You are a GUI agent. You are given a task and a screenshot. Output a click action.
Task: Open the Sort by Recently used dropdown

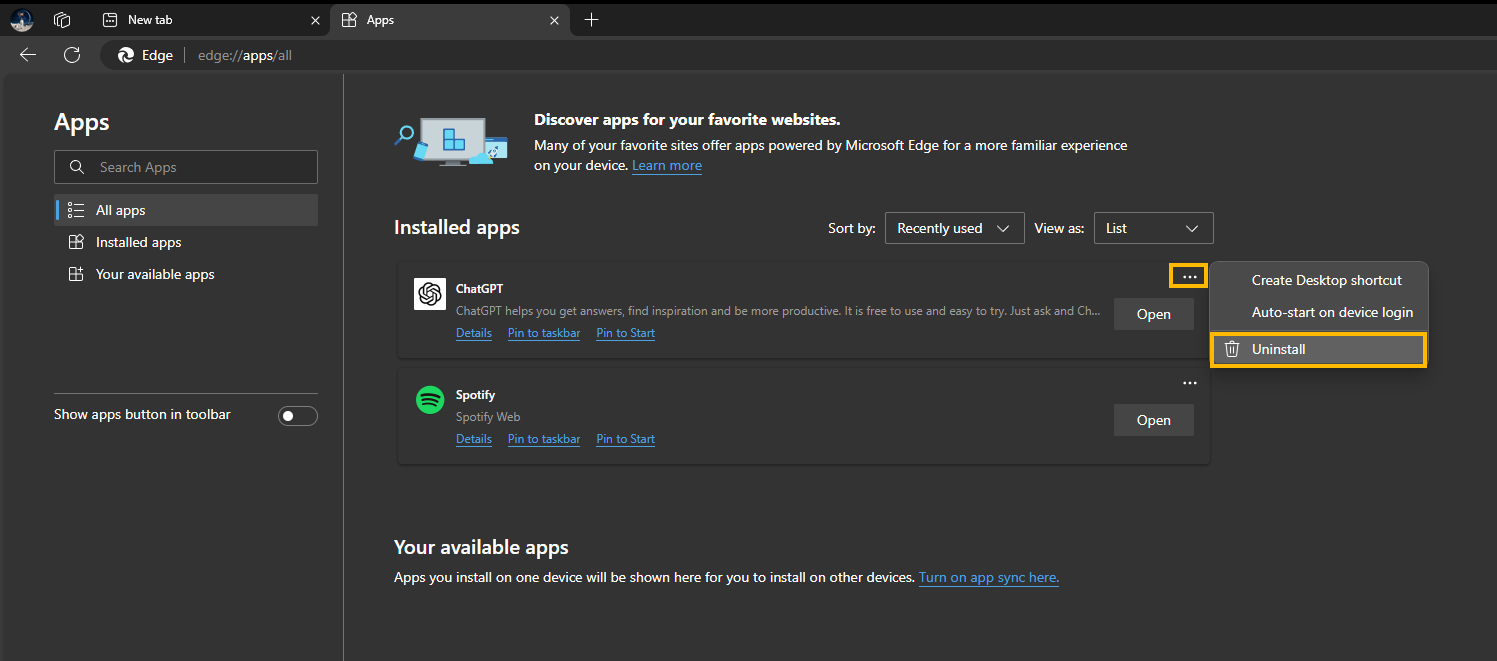point(954,228)
